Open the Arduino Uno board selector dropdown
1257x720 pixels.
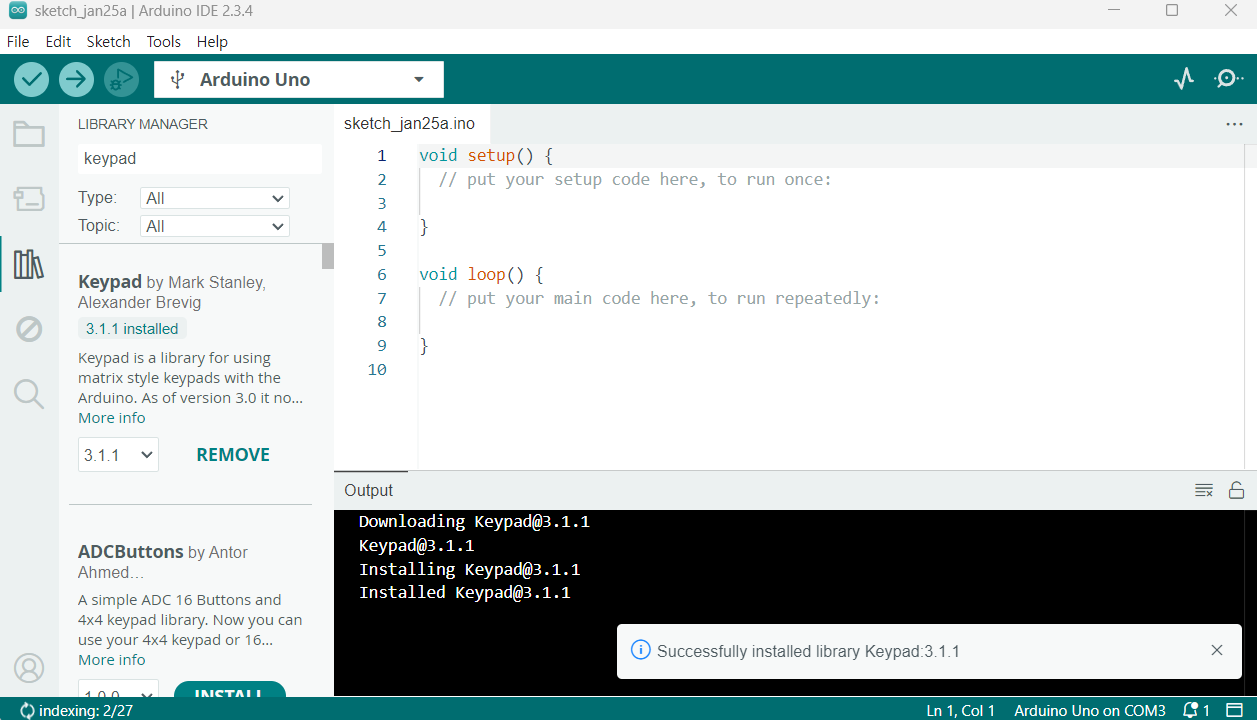pos(299,80)
